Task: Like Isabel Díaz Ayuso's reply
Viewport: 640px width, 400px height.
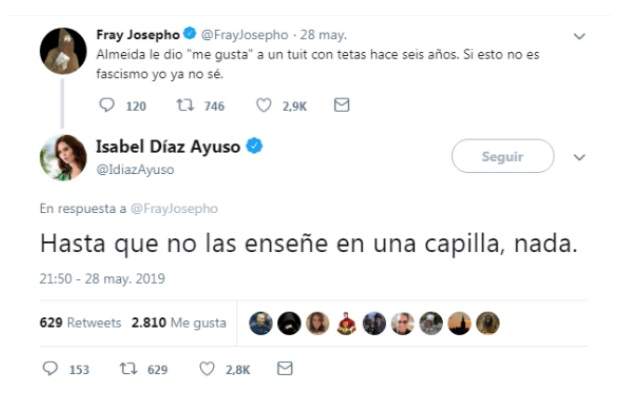Action: click(x=207, y=369)
